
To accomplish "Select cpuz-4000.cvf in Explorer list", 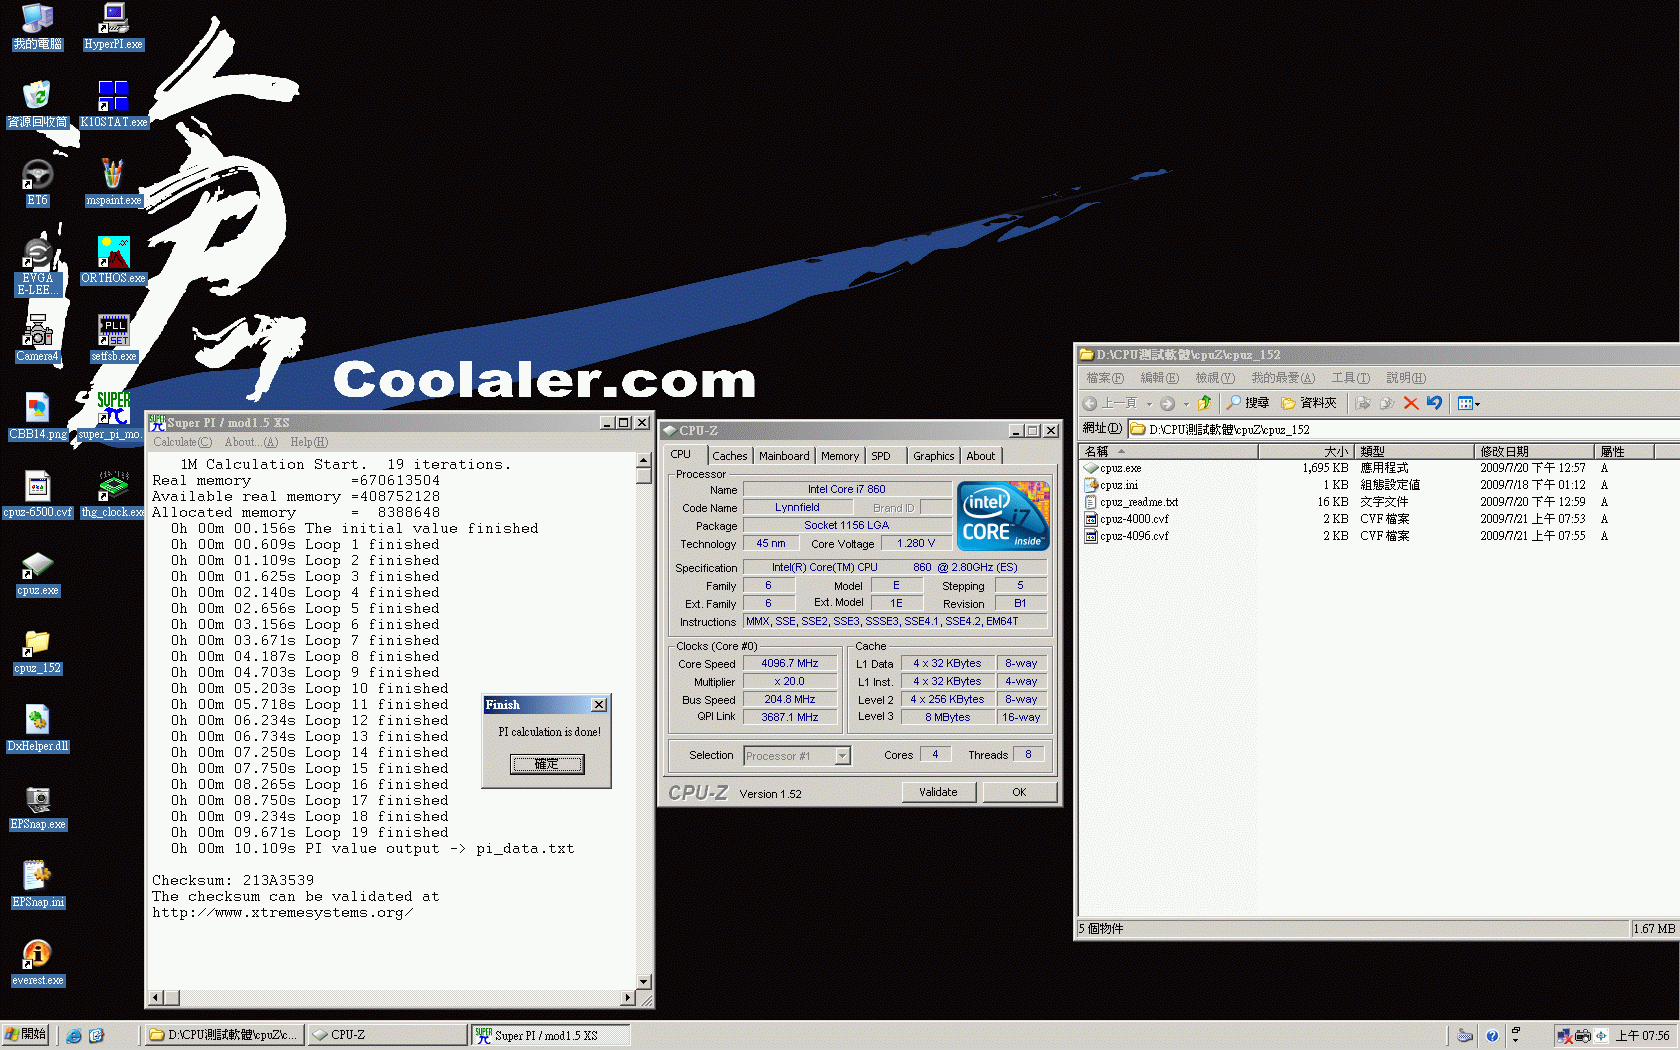I will pos(1133,519).
